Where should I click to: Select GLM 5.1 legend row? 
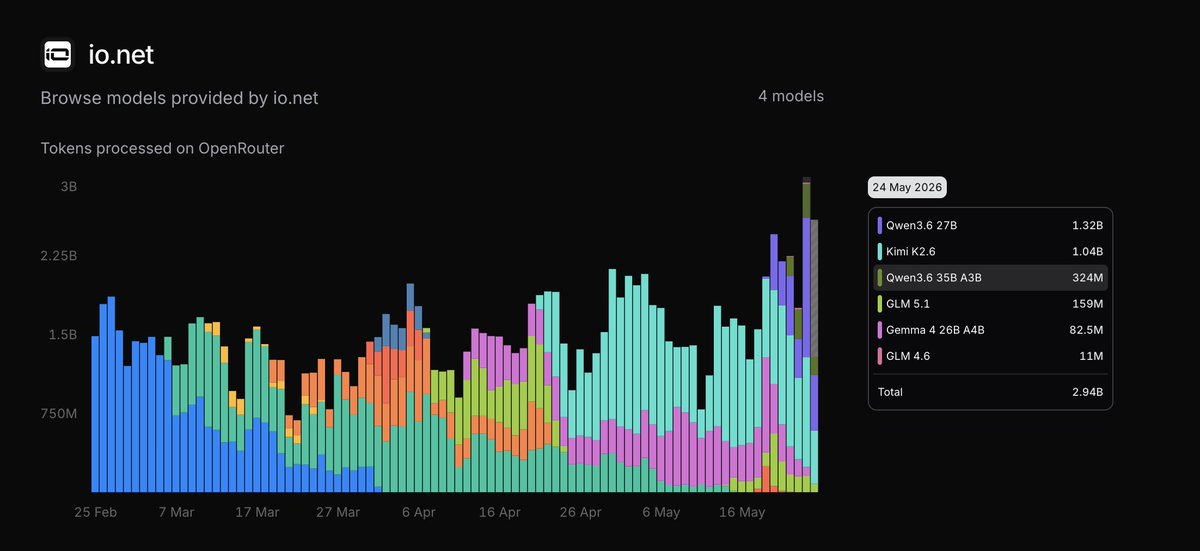(990, 304)
